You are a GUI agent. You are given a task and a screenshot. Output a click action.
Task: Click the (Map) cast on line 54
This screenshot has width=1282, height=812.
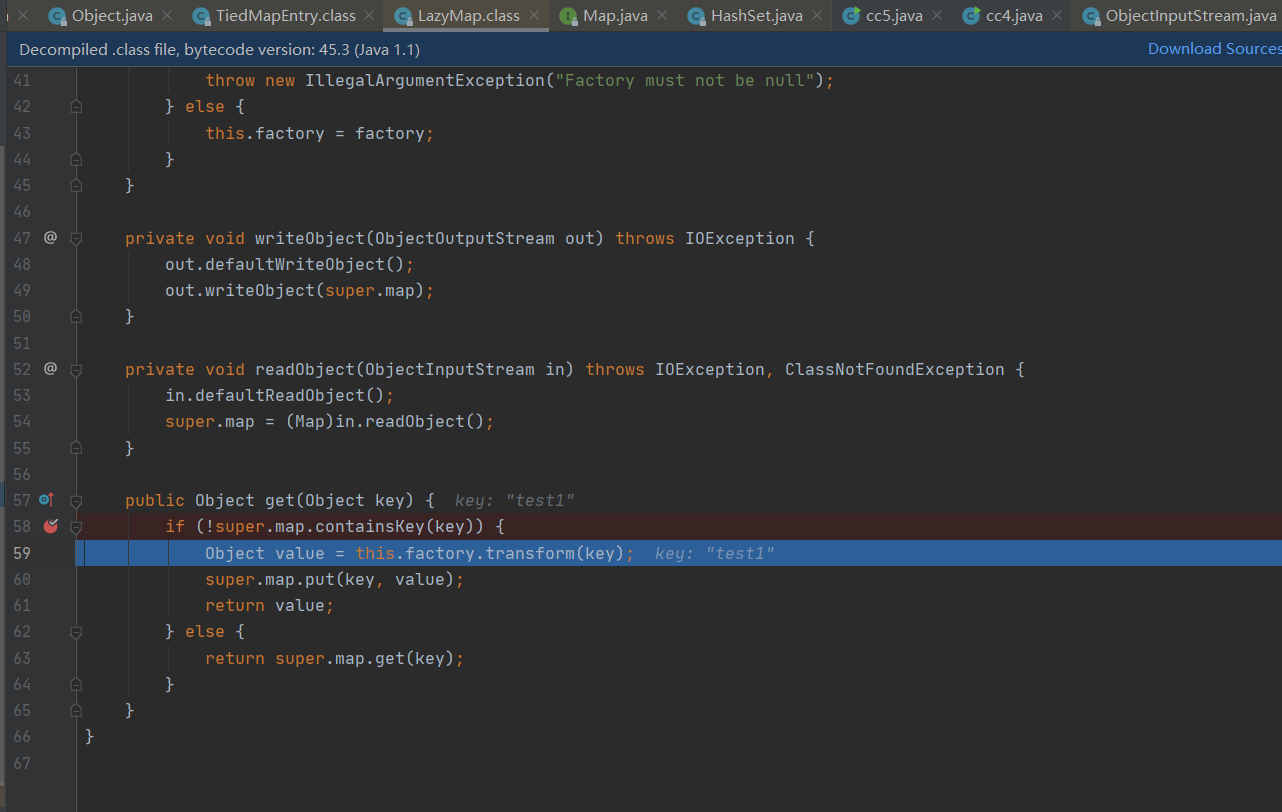coord(310,421)
